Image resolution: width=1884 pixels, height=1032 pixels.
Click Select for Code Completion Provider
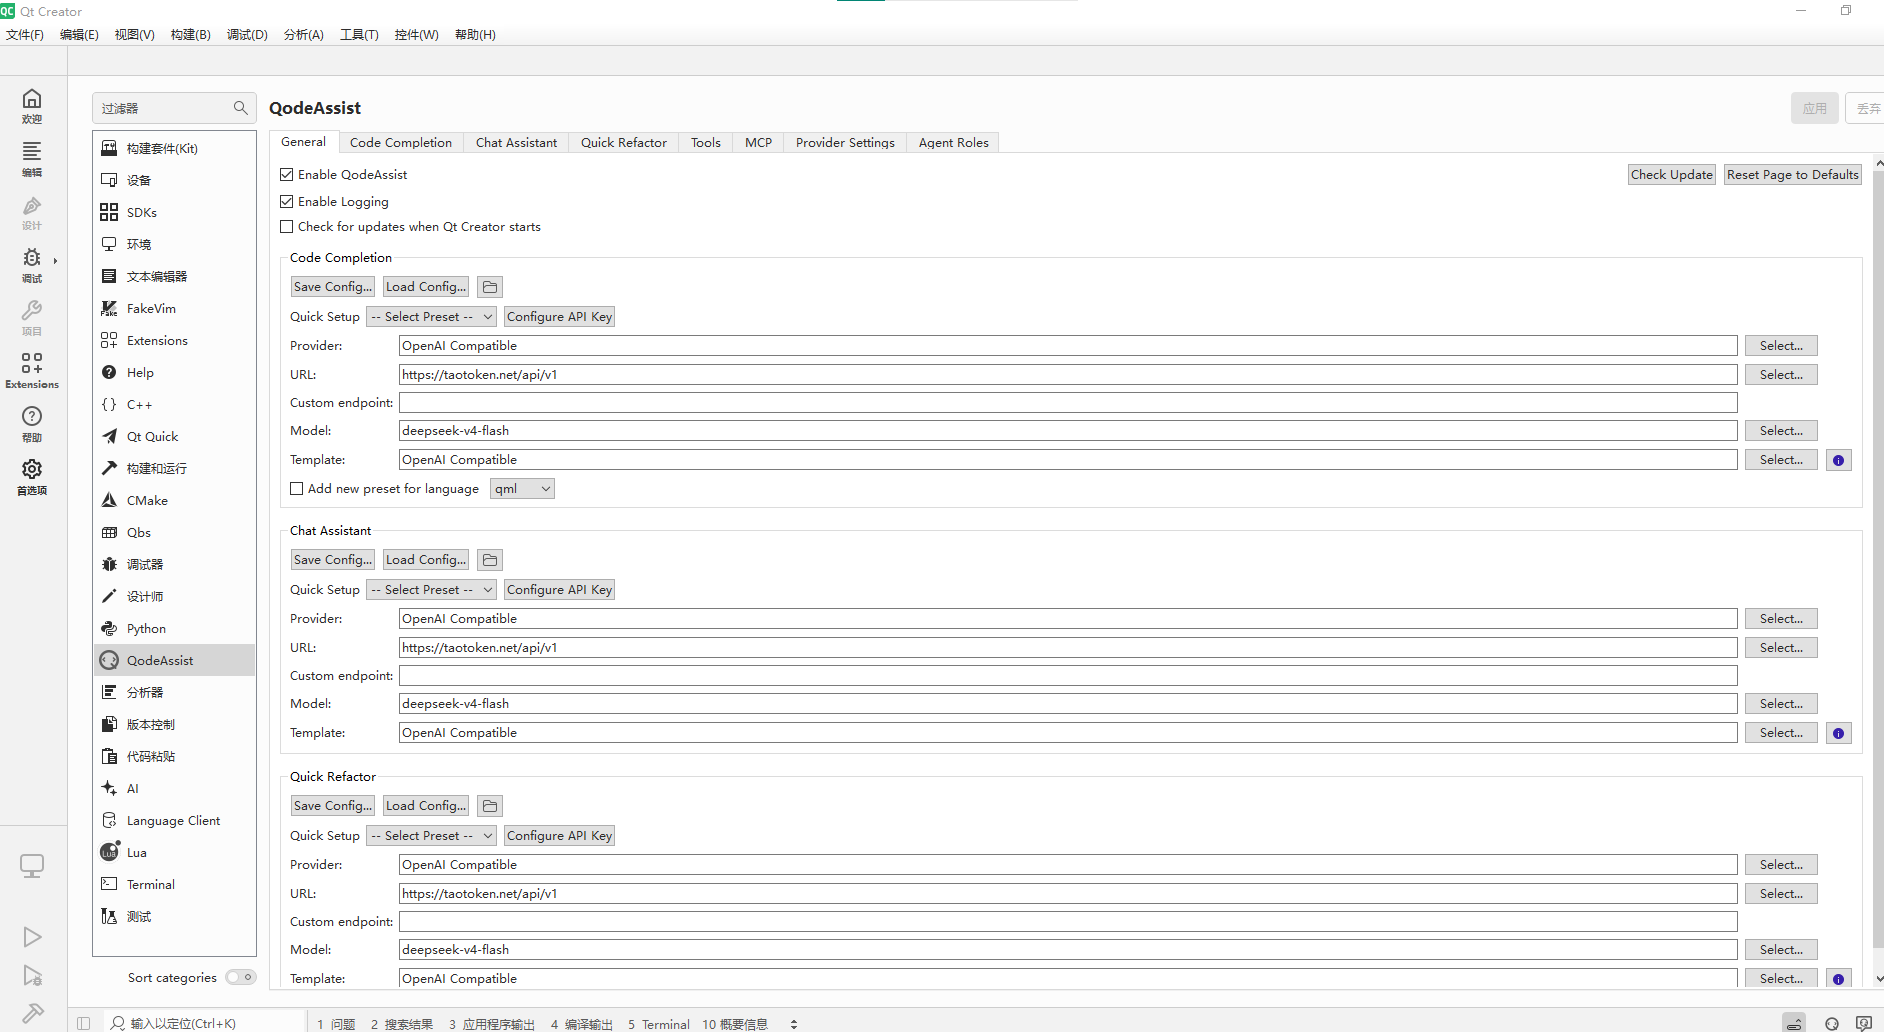(1781, 346)
